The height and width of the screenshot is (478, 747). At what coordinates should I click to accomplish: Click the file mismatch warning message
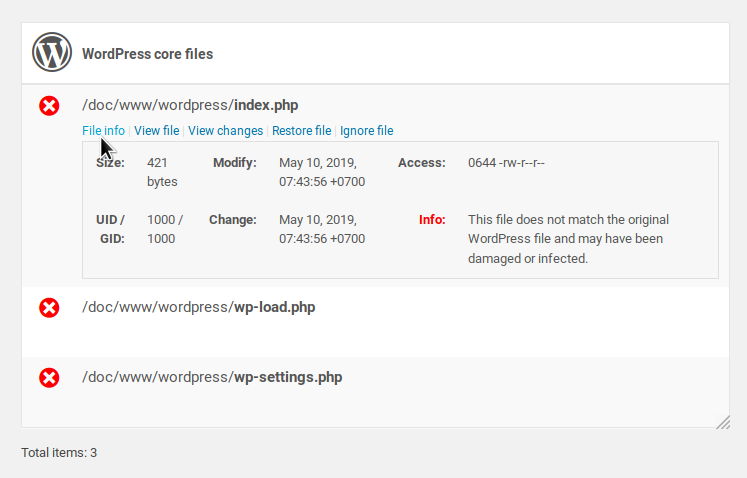[568, 239]
